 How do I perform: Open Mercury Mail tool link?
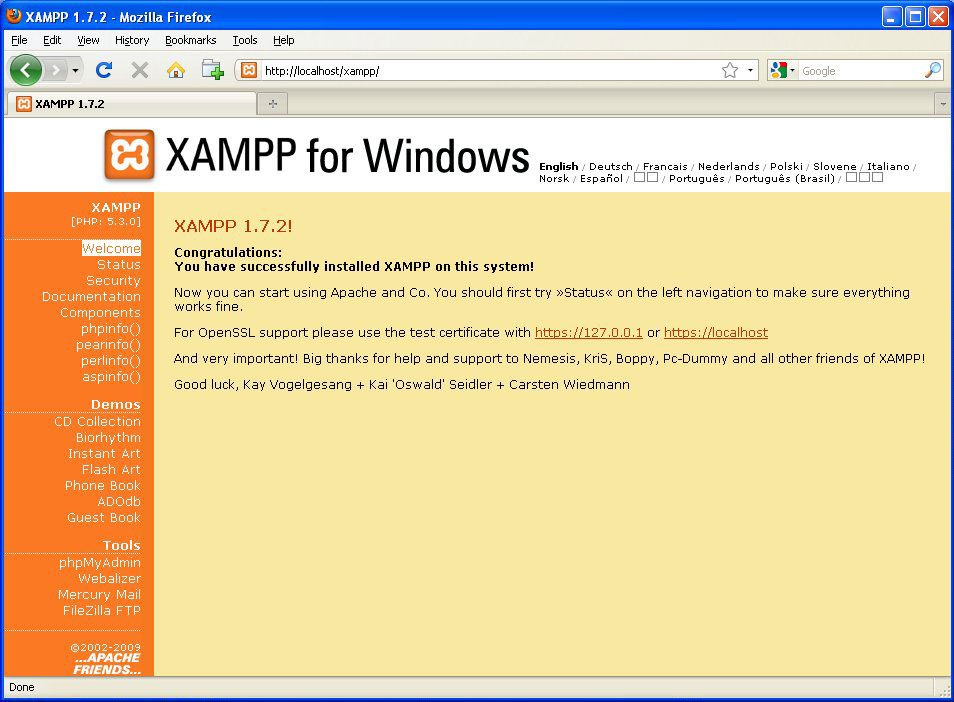(99, 595)
